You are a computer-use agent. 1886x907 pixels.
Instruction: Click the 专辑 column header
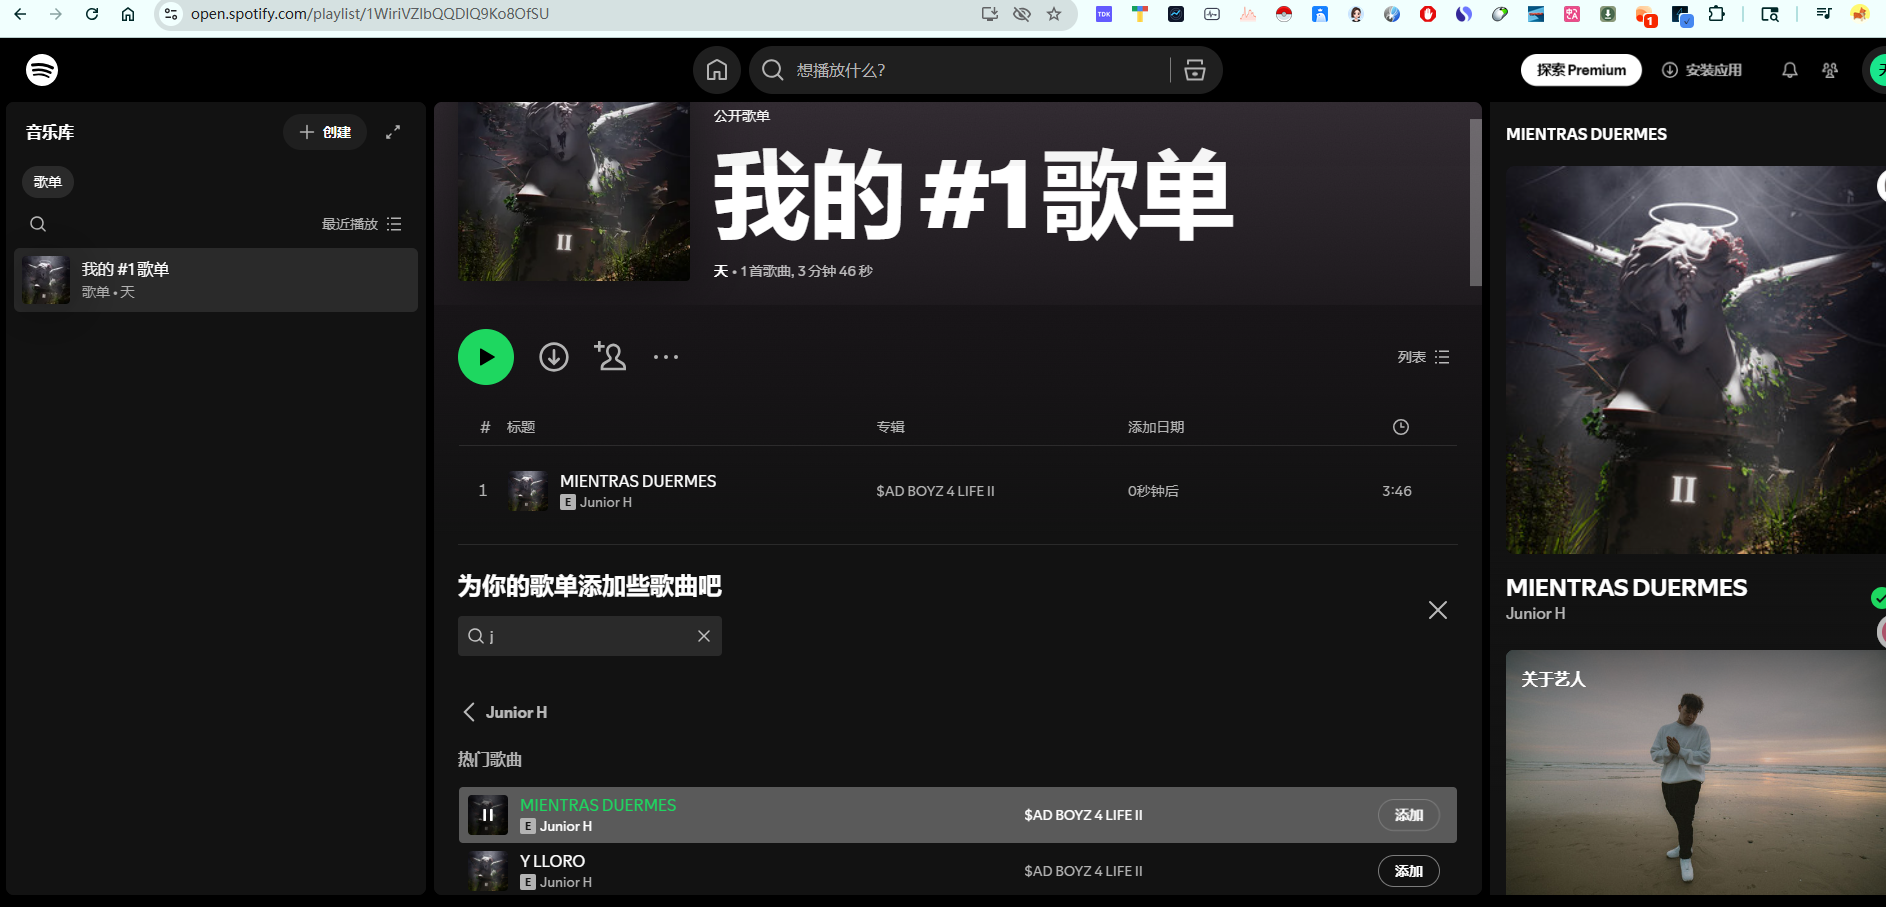click(890, 427)
